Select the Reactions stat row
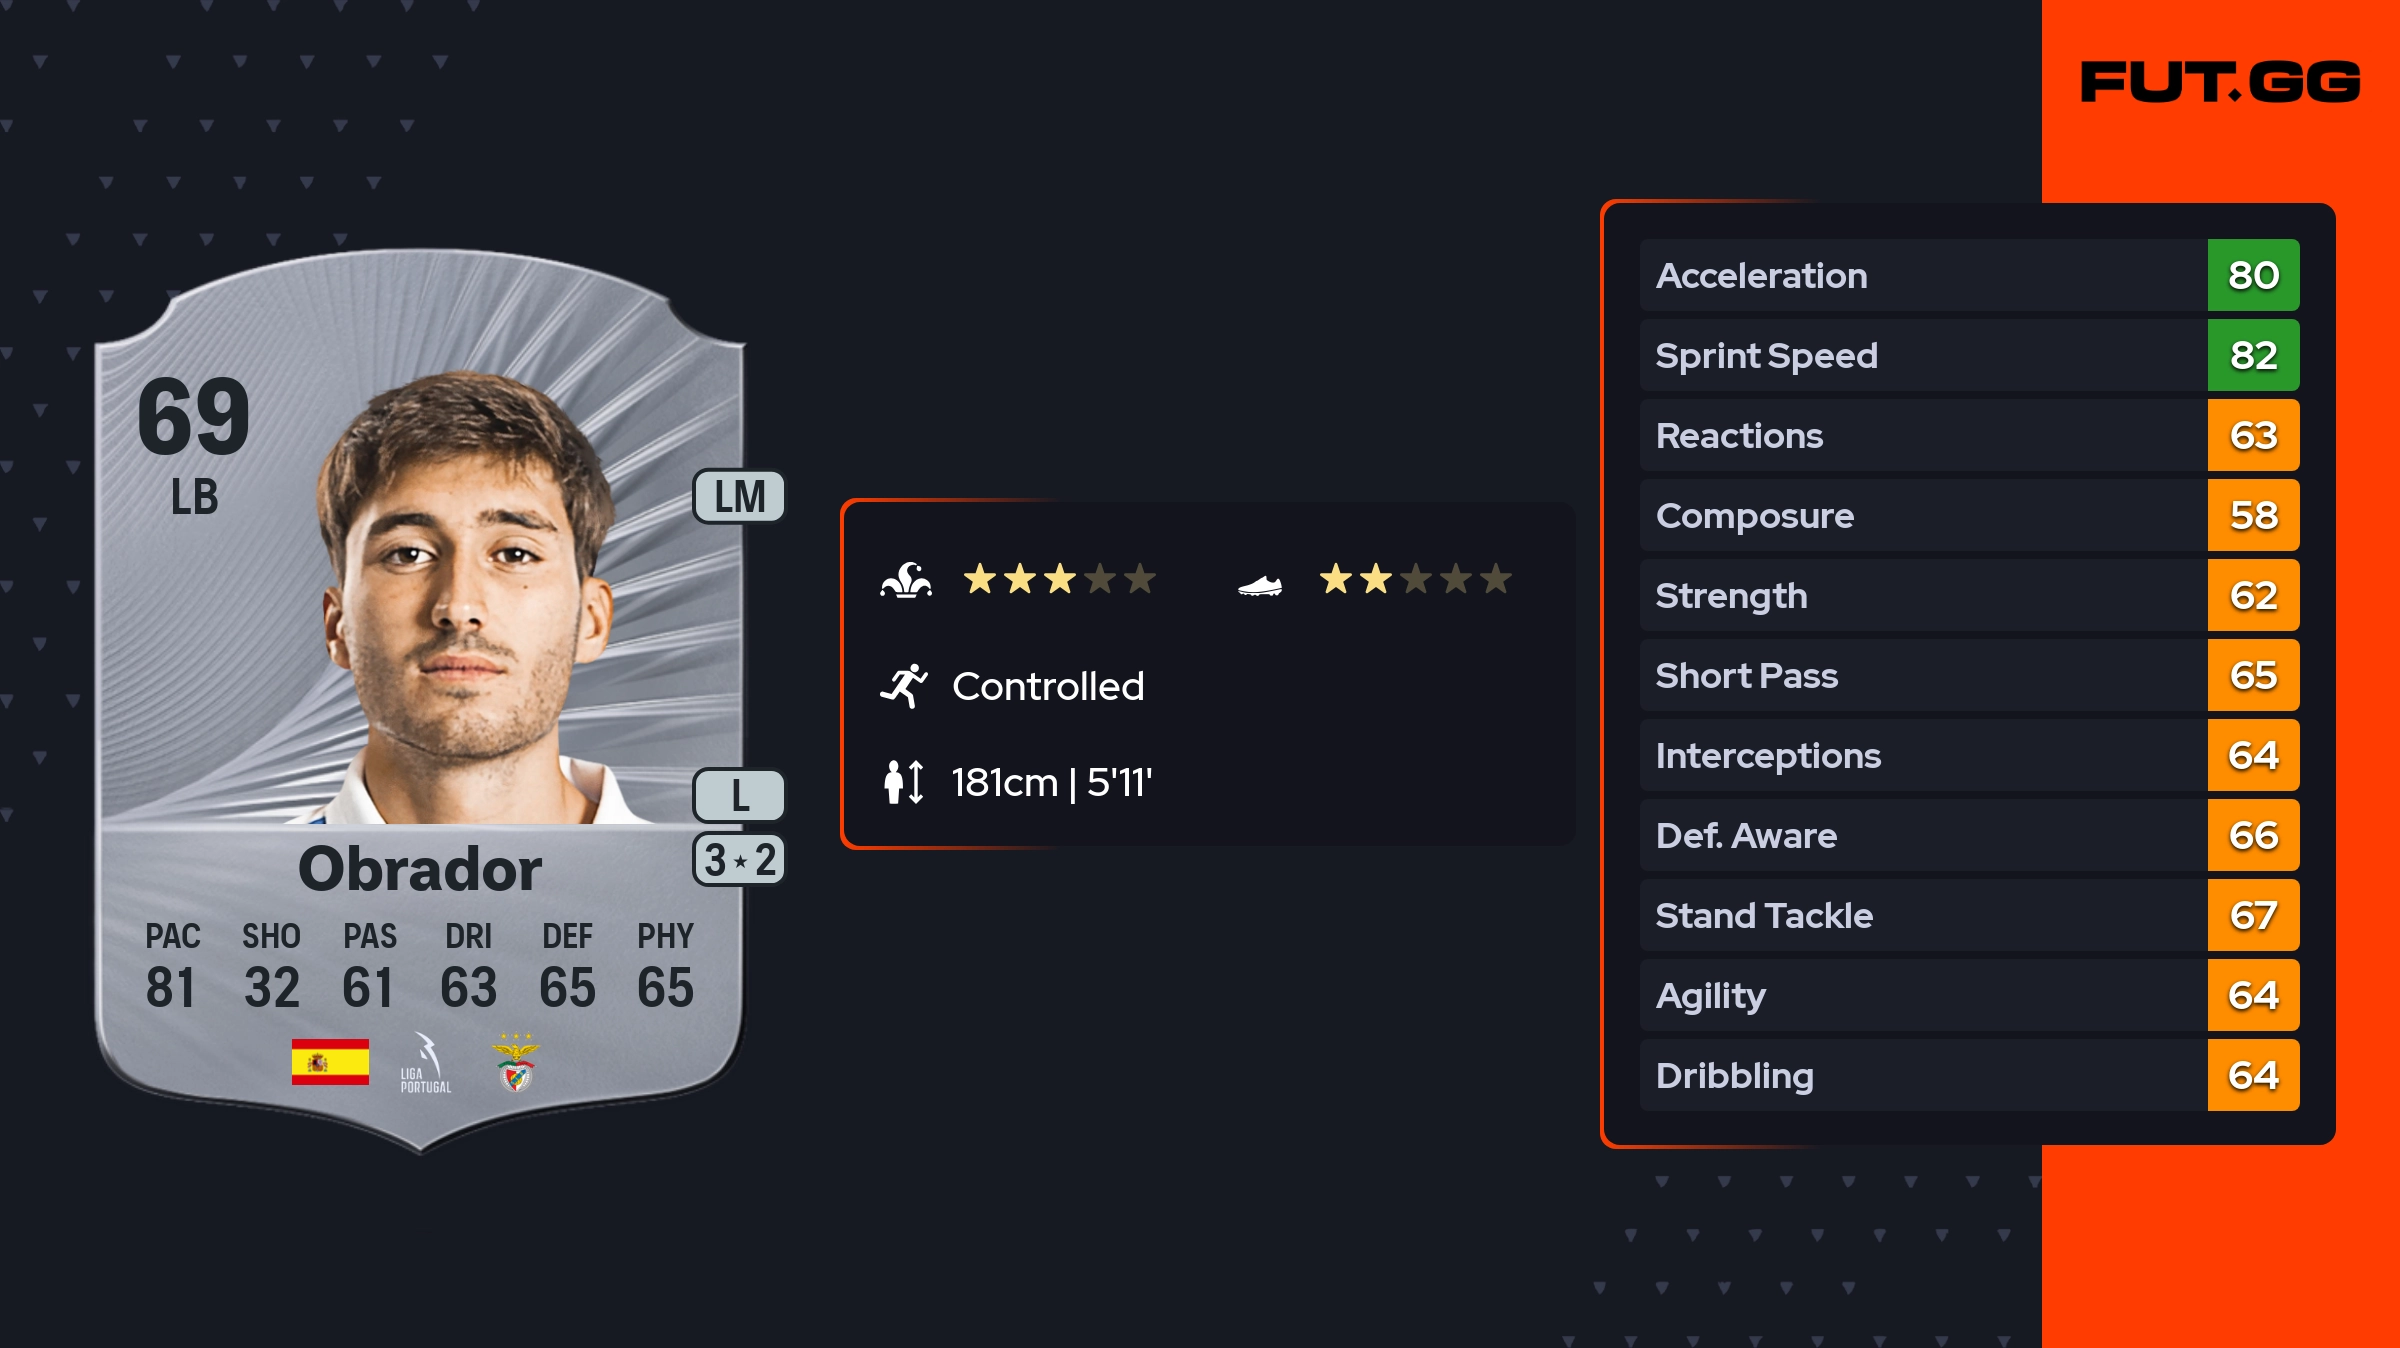The height and width of the screenshot is (1348, 2400). click(1920, 435)
